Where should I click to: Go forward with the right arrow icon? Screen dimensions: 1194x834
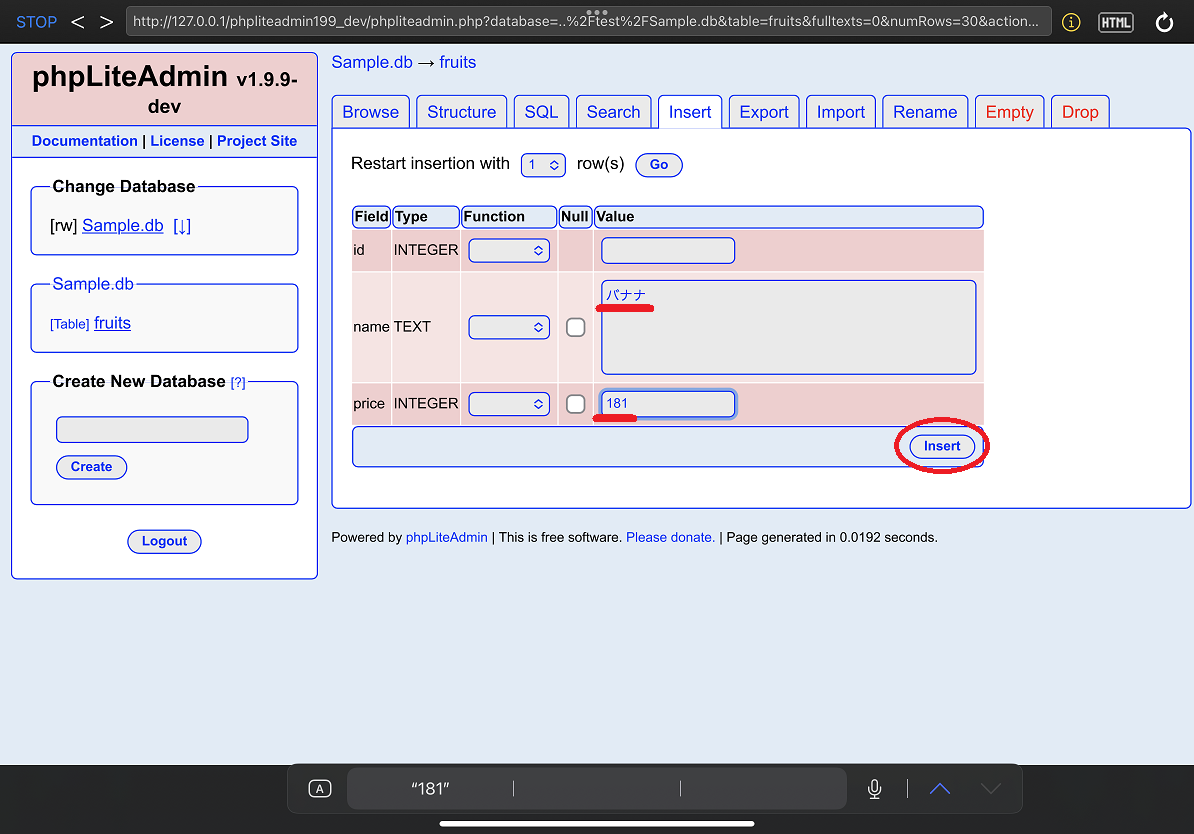pyautogui.click(x=106, y=22)
